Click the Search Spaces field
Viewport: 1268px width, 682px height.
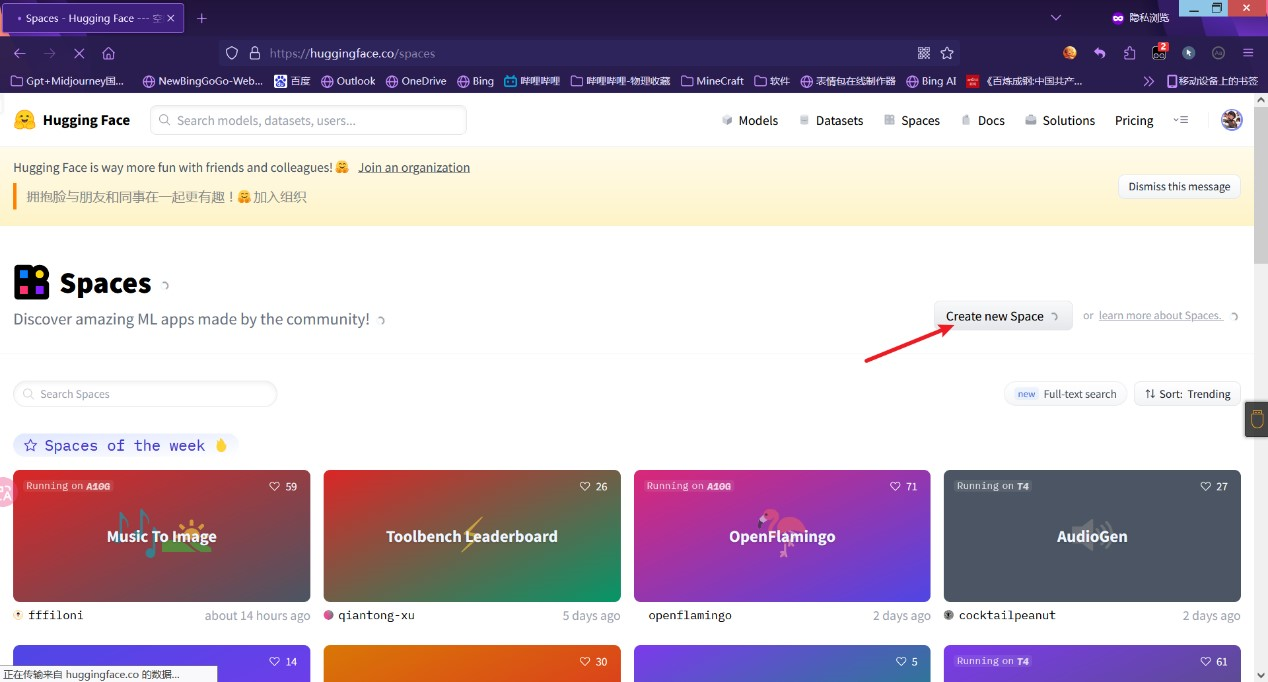click(x=145, y=394)
